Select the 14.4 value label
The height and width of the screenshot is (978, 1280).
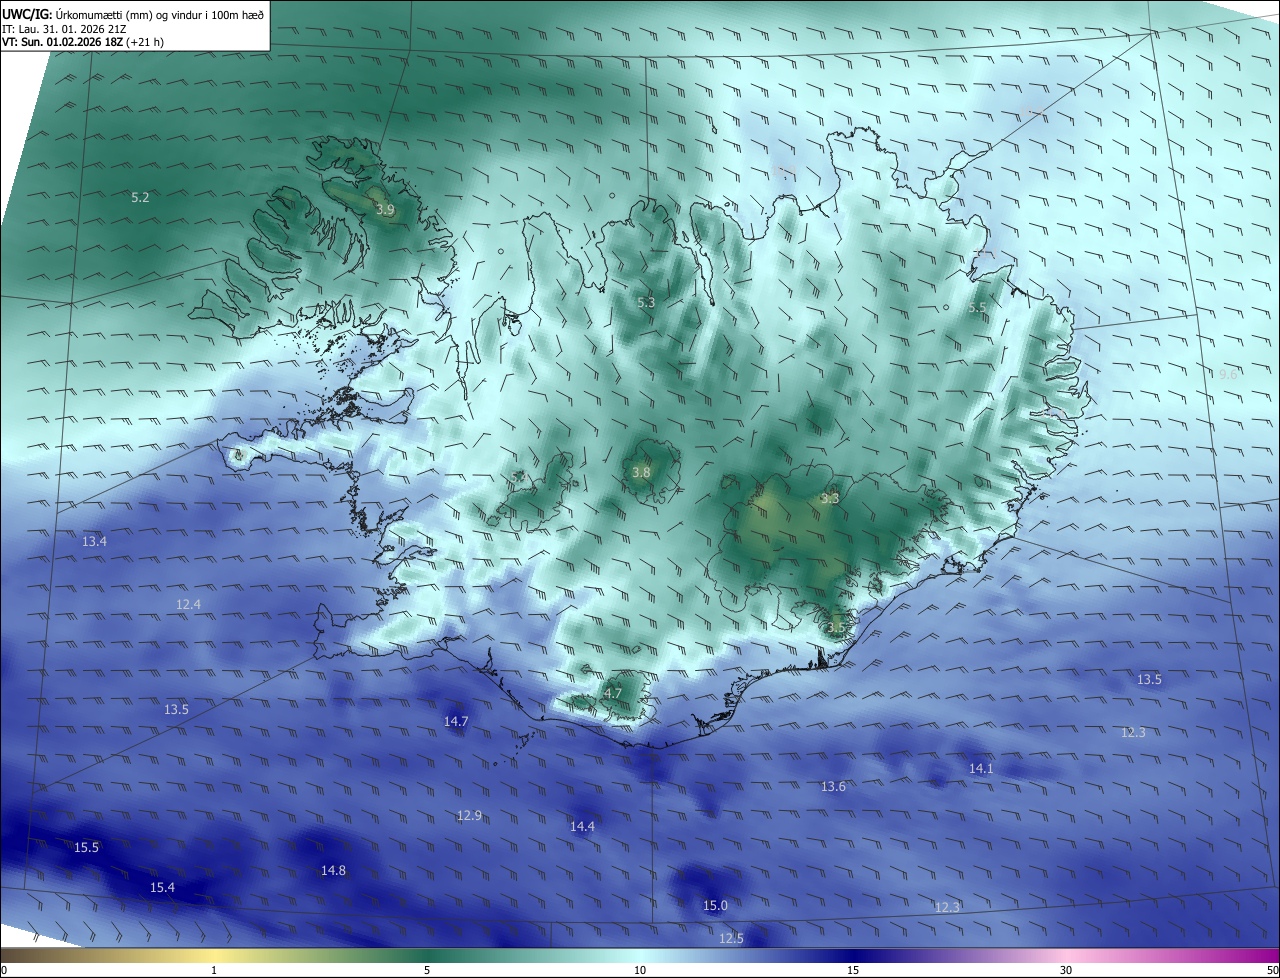(x=582, y=826)
